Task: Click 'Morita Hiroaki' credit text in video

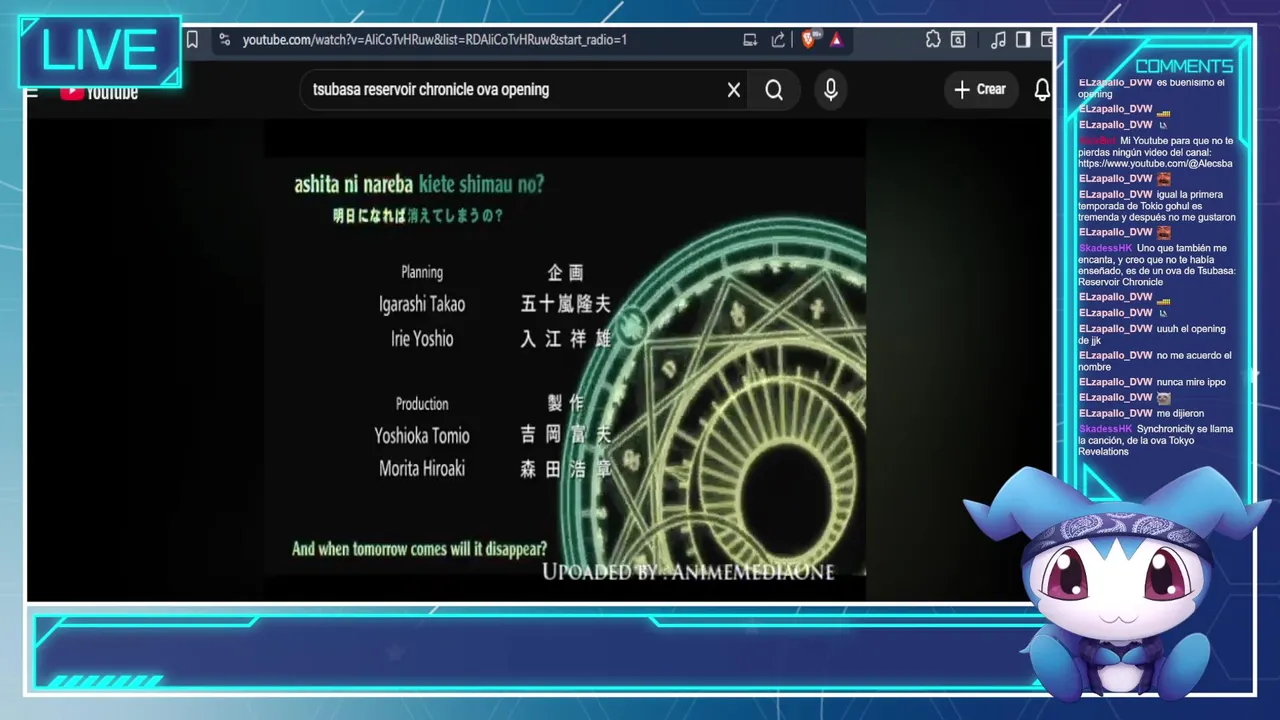Action: coord(422,468)
